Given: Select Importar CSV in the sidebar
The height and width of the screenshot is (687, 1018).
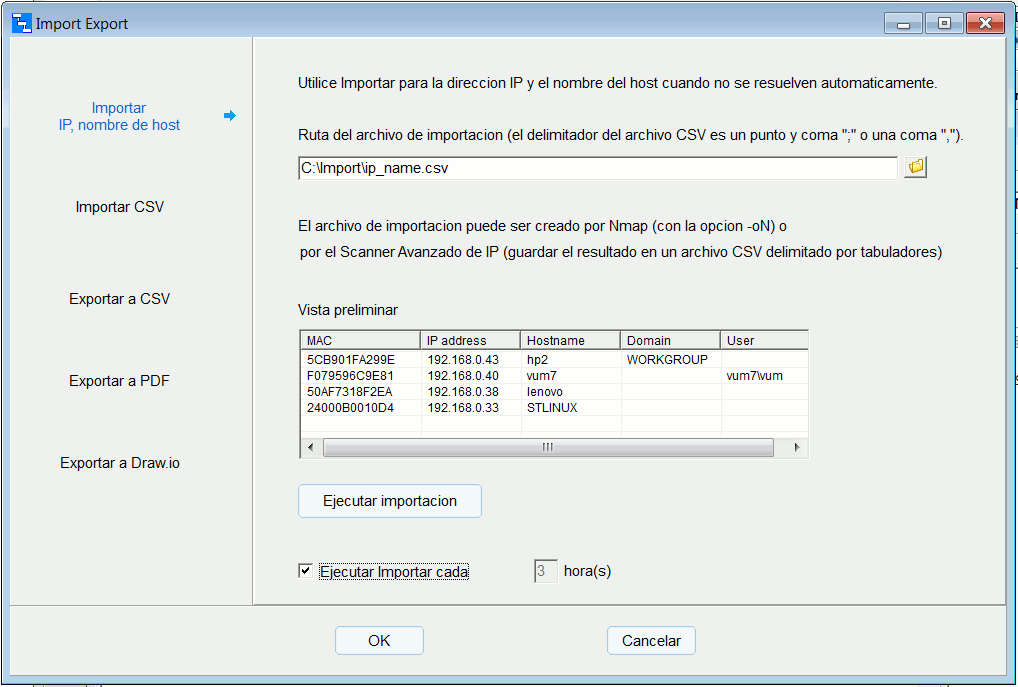Looking at the screenshot, I should [x=119, y=207].
